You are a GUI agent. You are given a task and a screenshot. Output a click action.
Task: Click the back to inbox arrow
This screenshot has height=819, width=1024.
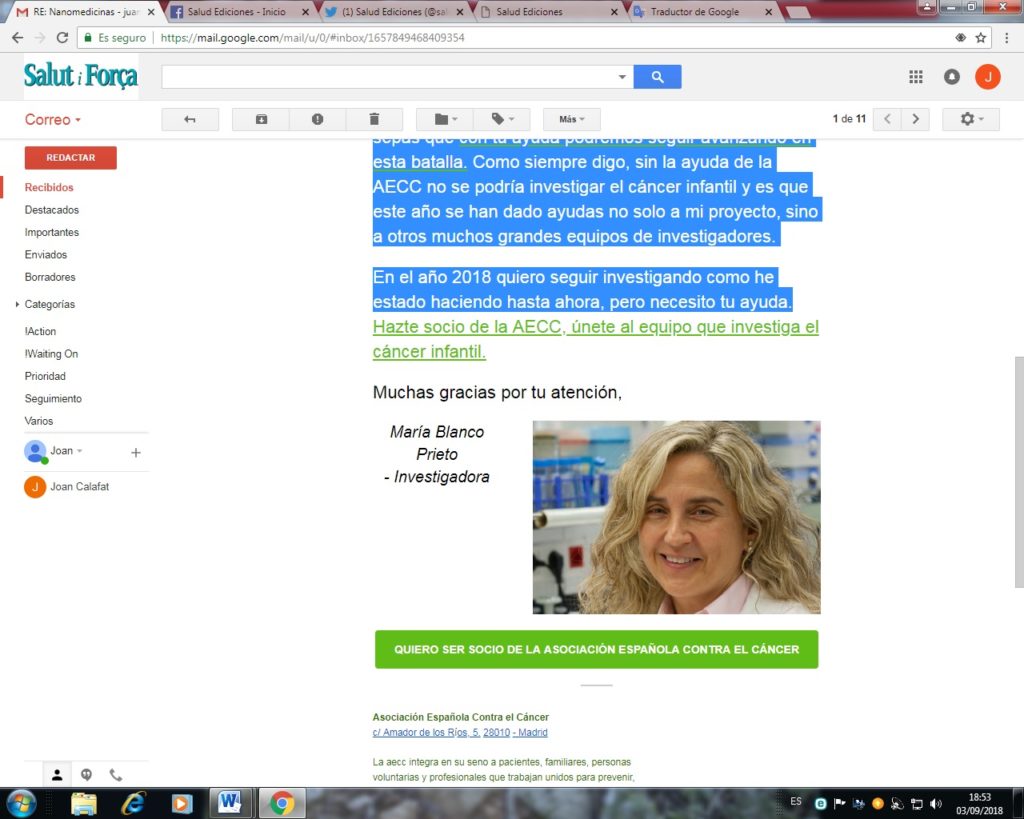pos(189,119)
